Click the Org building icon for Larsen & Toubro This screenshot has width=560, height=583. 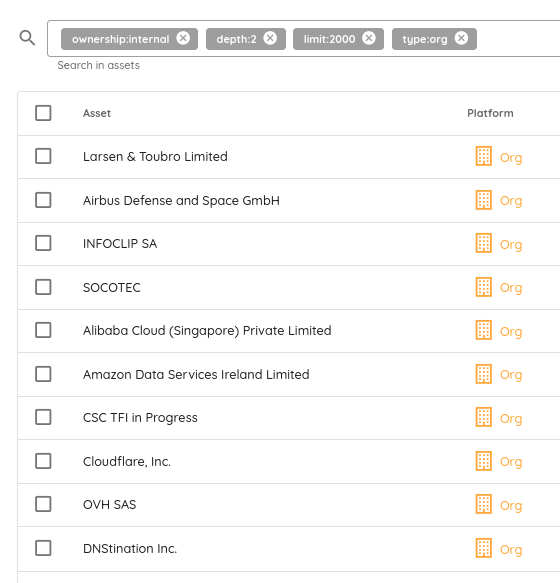pyautogui.click(x=484, y=156)
